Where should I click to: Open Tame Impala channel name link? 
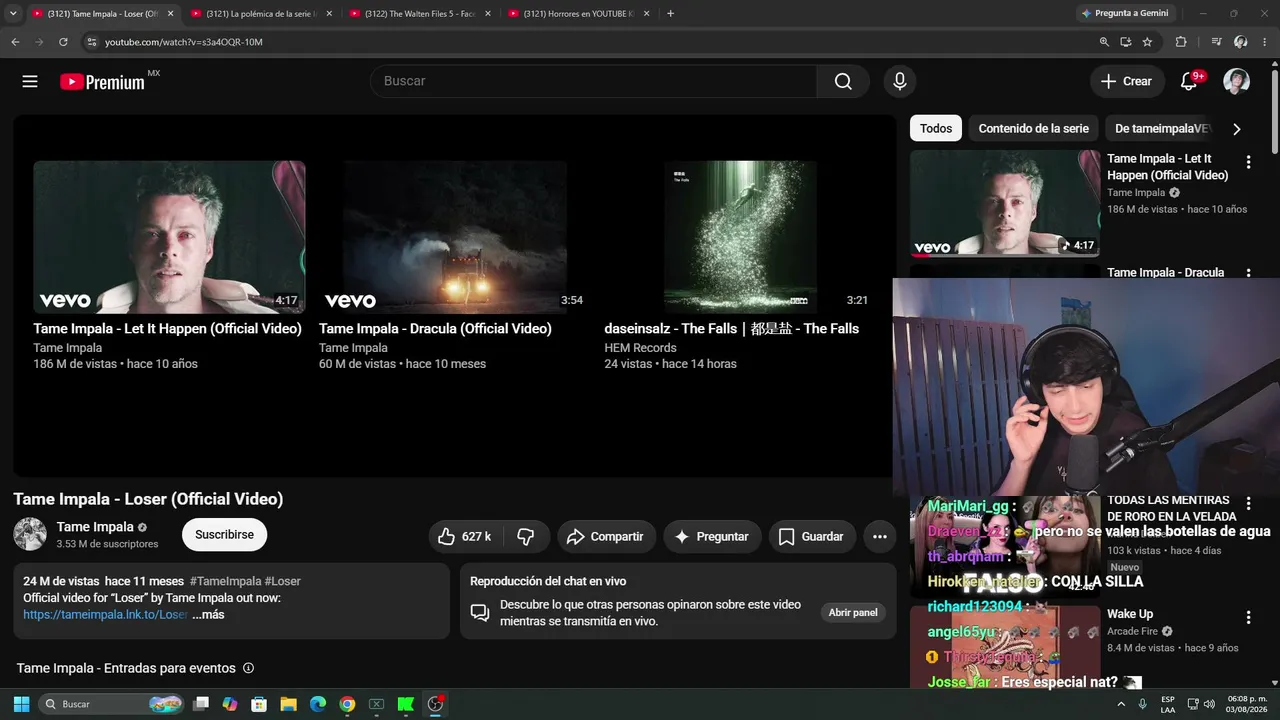95,527
